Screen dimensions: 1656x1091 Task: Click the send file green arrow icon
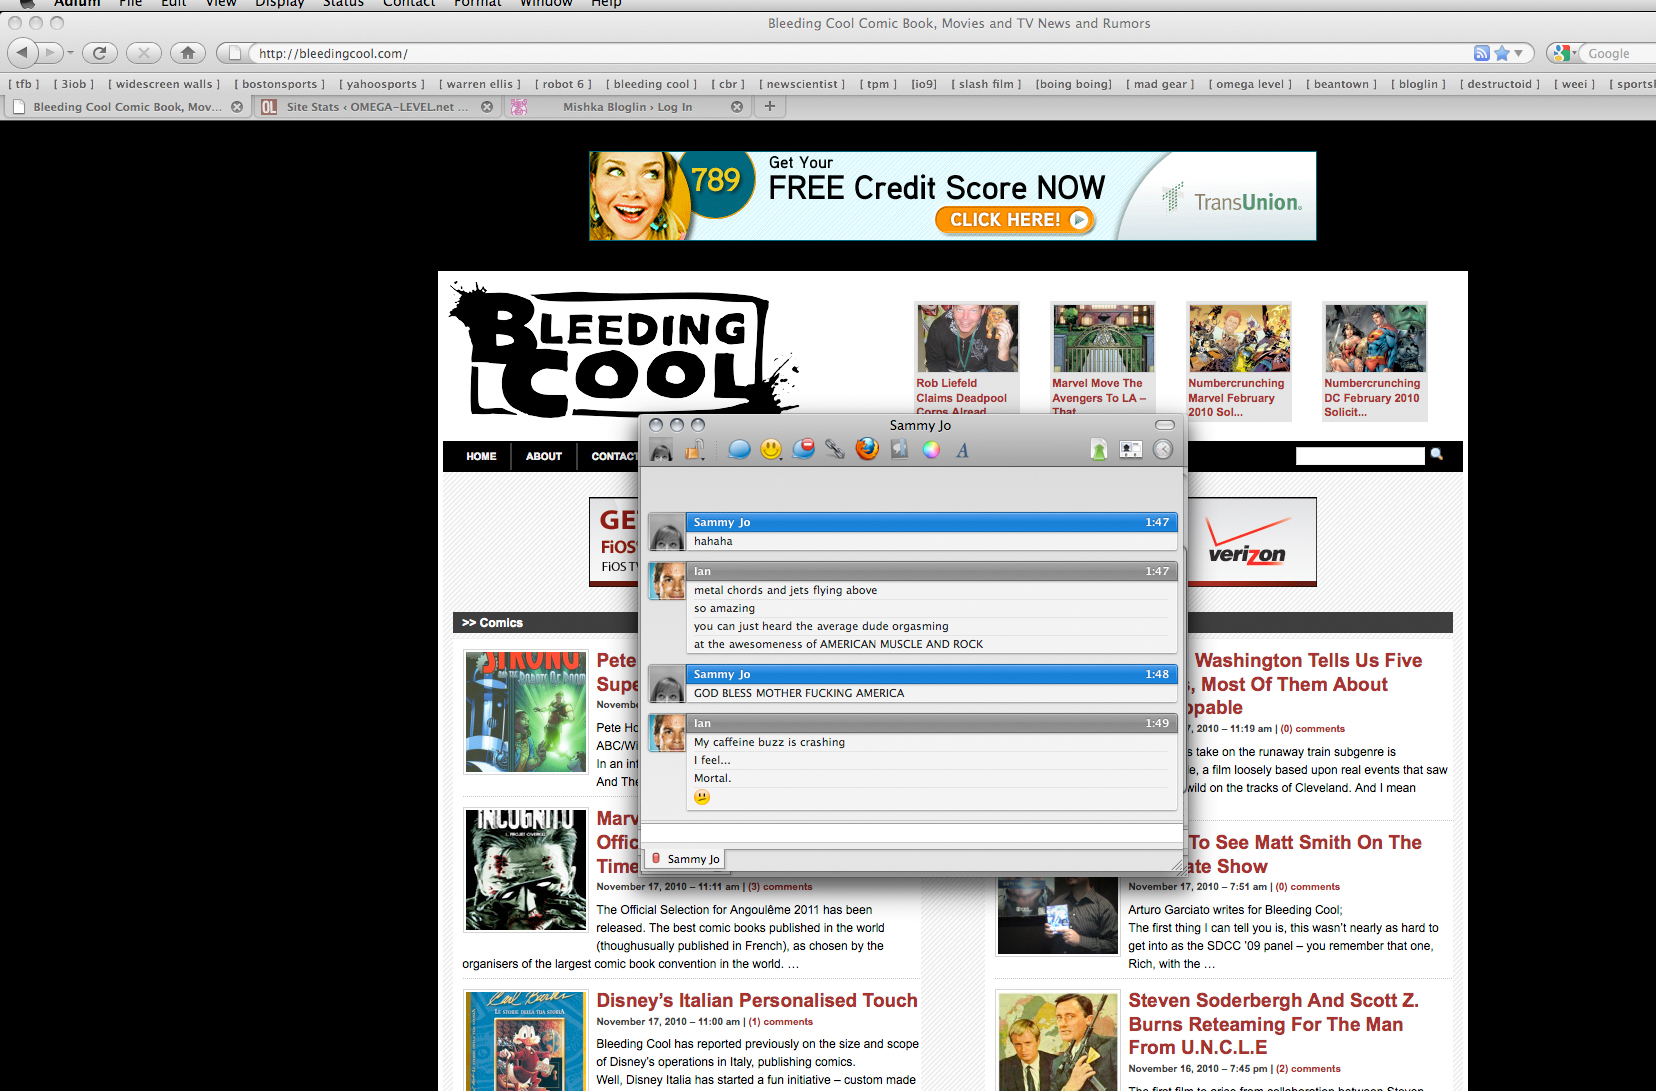[x=1099, y=450]
